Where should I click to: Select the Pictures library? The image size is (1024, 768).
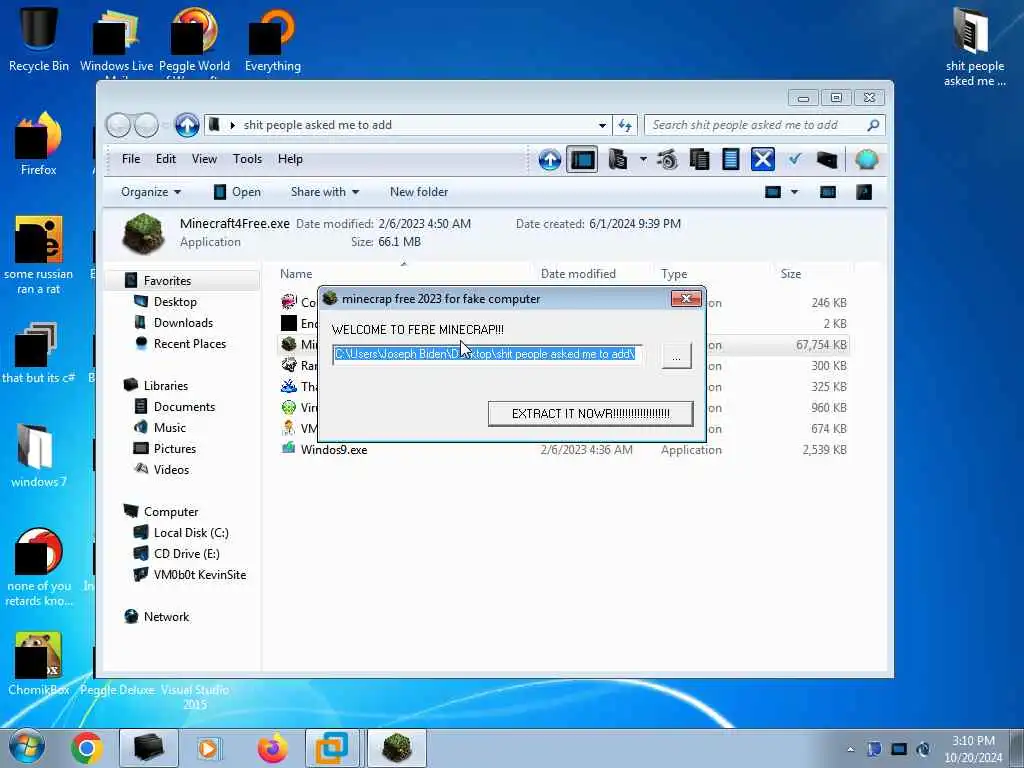(174, 449)
